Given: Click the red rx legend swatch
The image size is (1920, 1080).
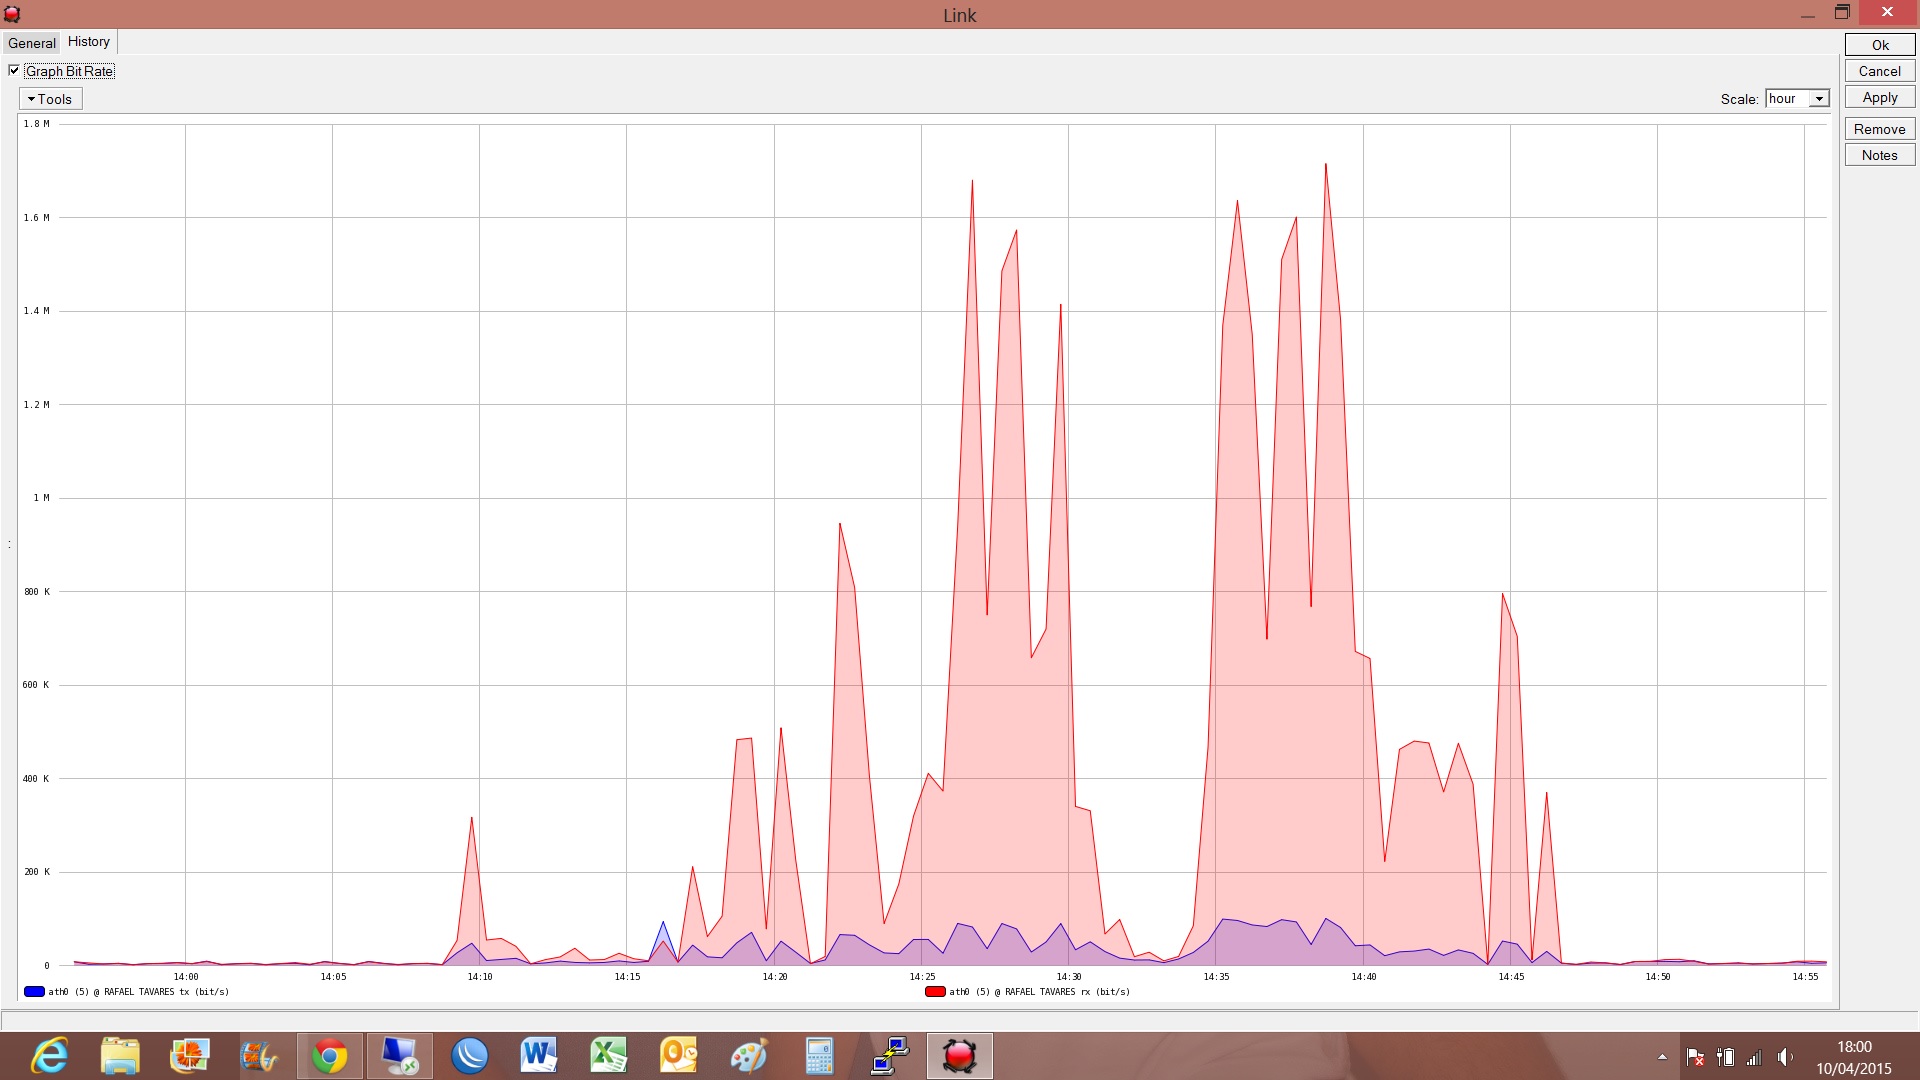Looking at the screenshot, I should tap(935, 992).
